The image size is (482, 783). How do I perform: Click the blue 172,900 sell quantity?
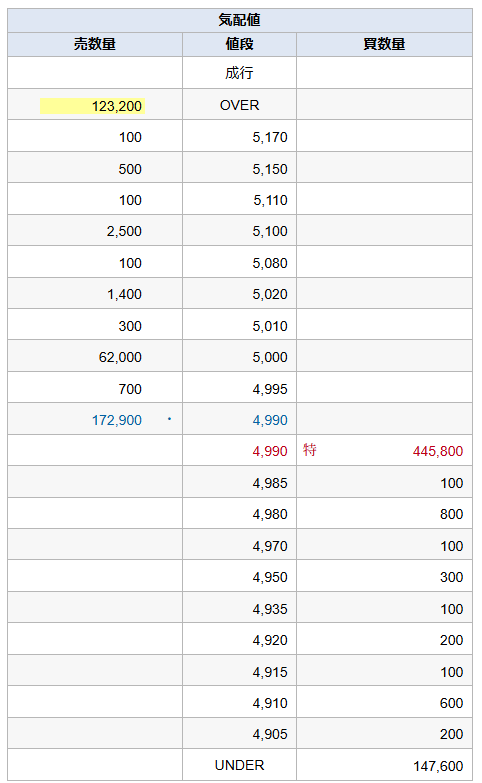(x=117, y=420)
